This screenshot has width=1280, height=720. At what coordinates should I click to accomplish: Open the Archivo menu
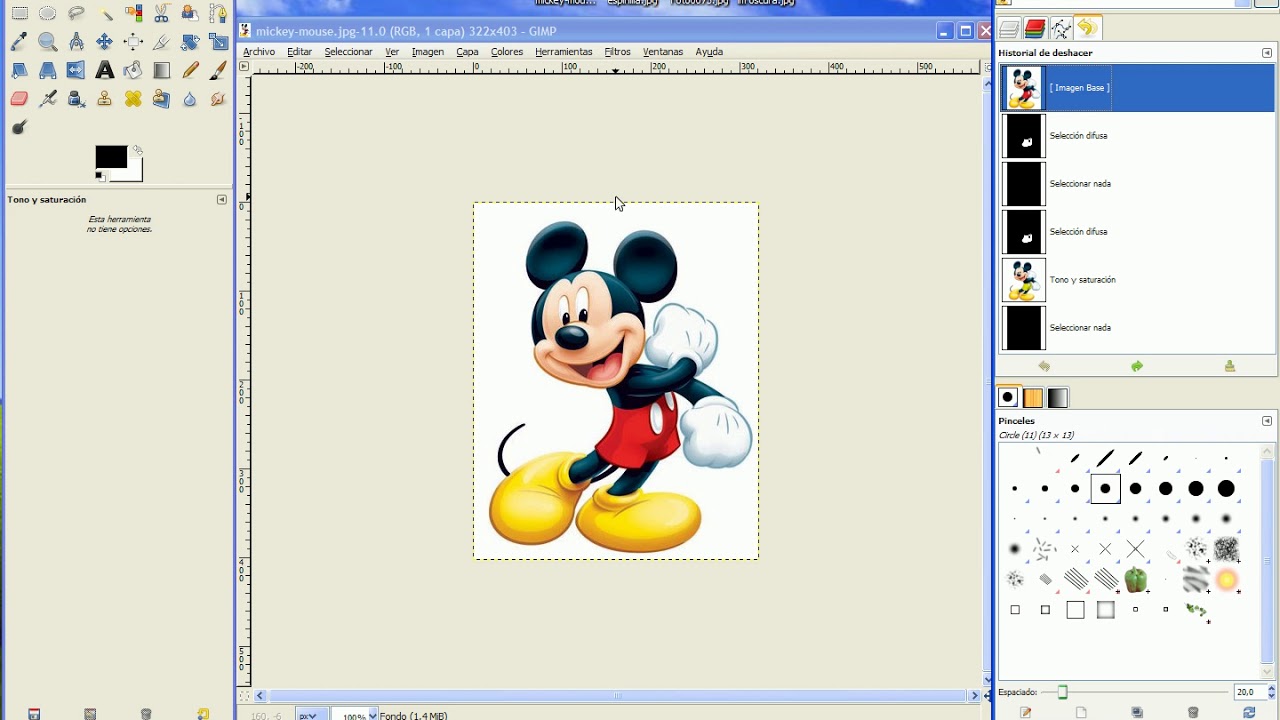click(259, 52)
